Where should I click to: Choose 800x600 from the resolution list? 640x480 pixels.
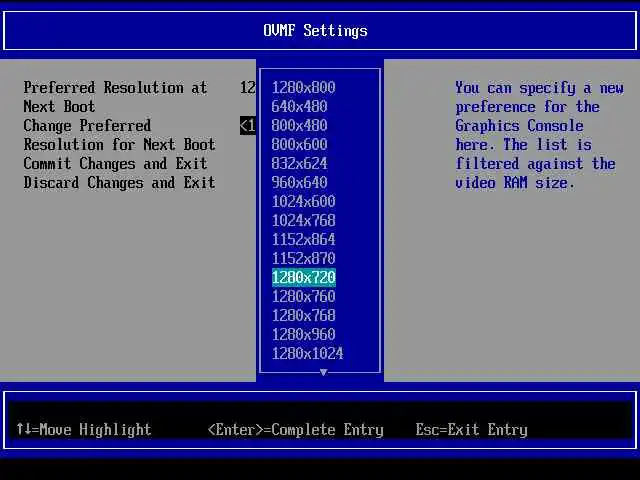click(x=299, y=144)
